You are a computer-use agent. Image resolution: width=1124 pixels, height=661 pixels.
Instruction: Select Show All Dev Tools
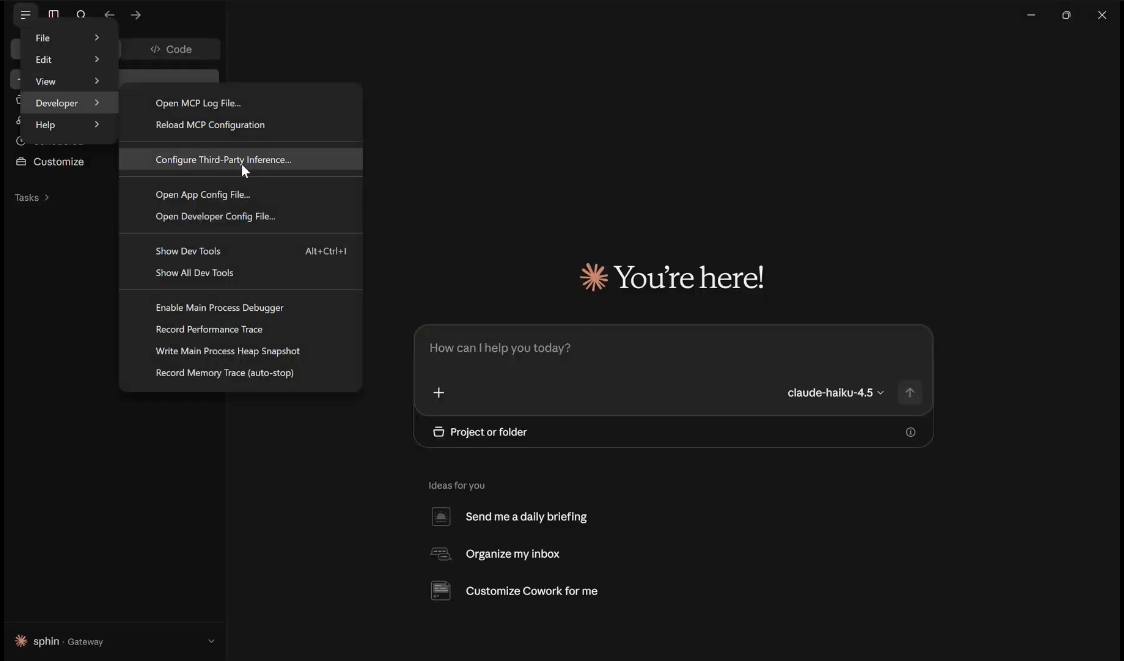tap(241, 272)
